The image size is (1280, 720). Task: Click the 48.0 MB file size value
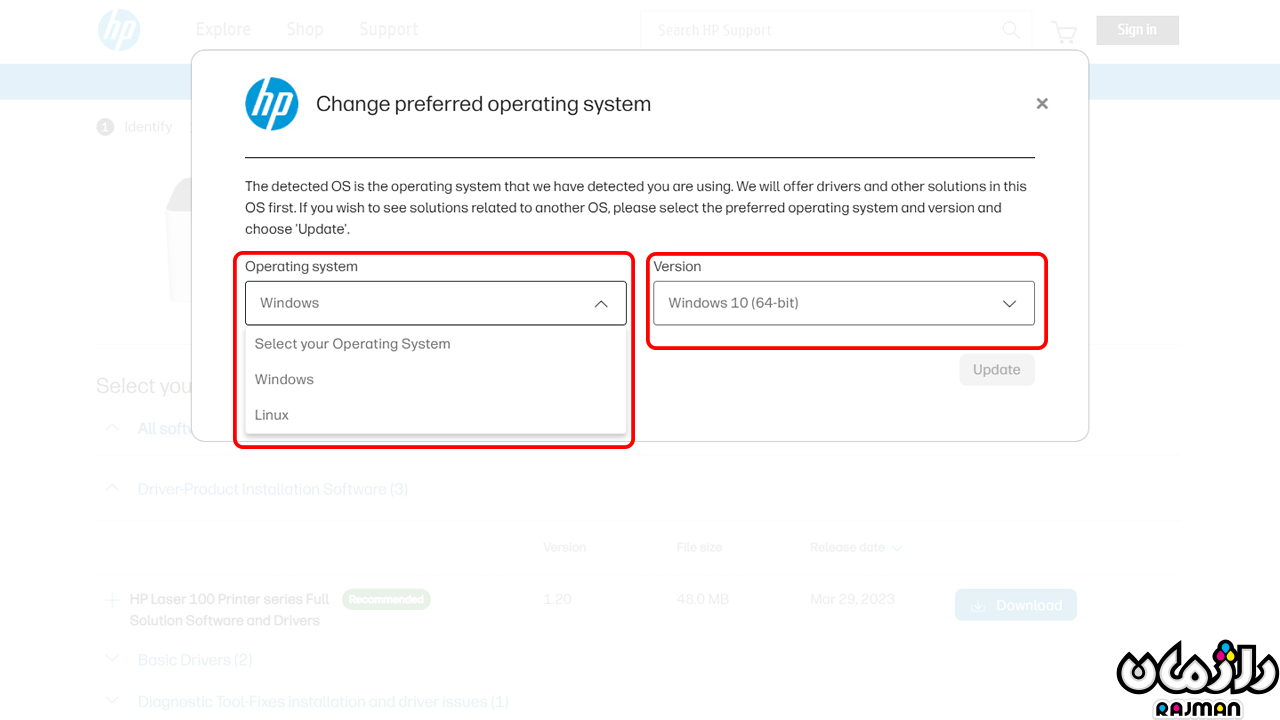pos(702,599)
